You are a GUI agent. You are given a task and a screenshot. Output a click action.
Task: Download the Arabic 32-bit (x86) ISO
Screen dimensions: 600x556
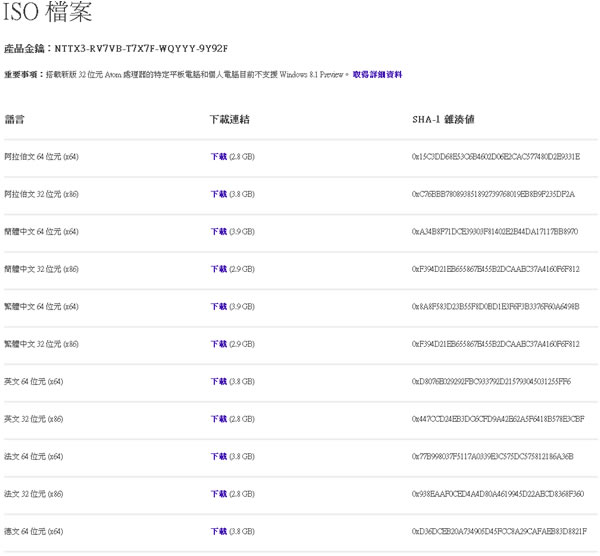point(218,194)
